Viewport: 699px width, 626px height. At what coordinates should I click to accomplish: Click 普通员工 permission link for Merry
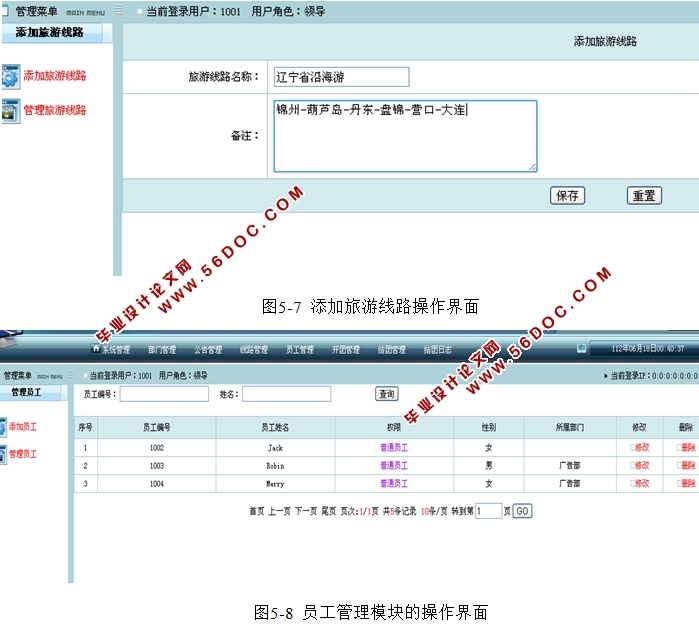(394, 483)
